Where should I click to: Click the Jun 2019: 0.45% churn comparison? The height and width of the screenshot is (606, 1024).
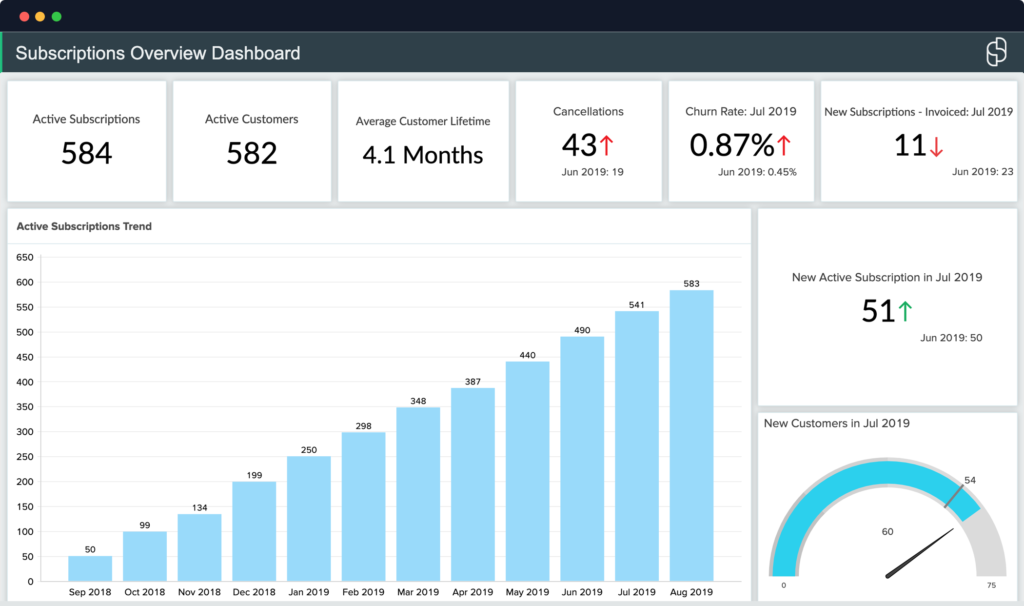(757, 172)
